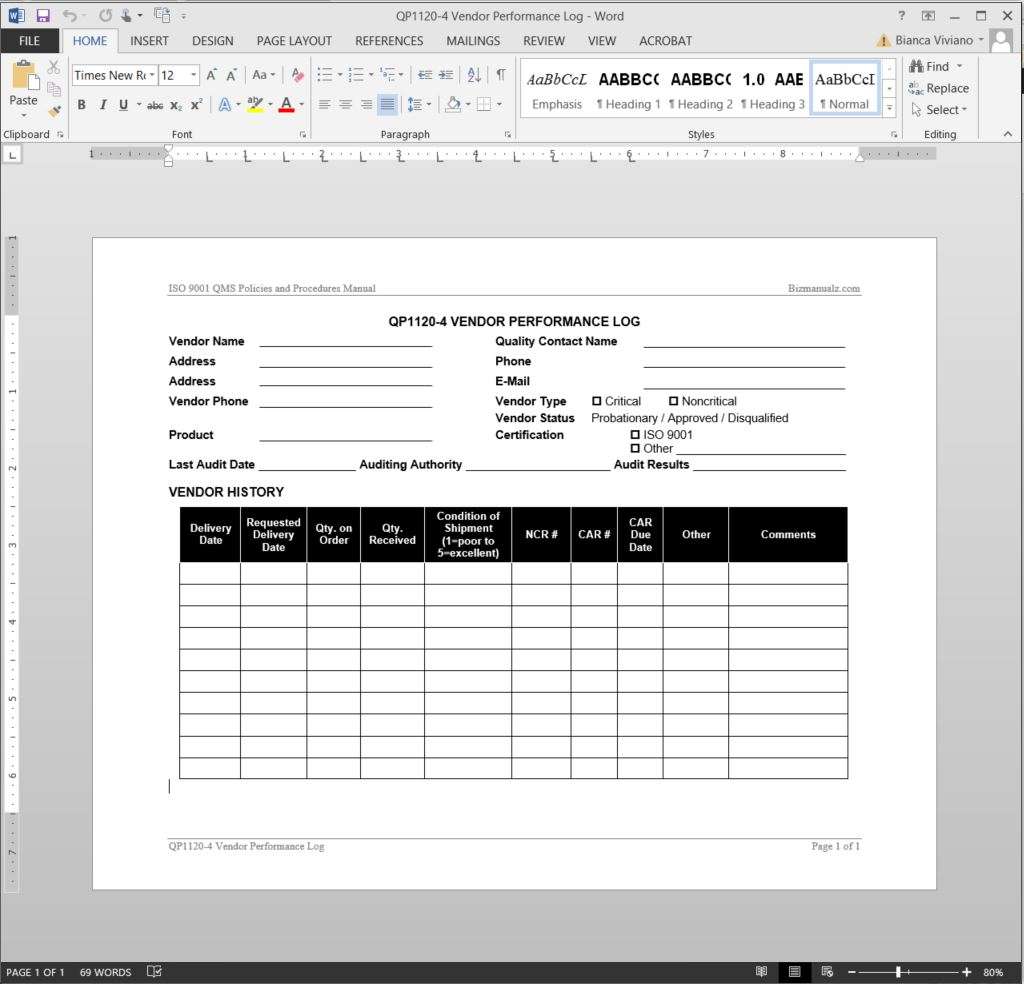Click the zoom slider handle in the status bar
Screen dimensions: 1024x984
(x=899, y=972)
